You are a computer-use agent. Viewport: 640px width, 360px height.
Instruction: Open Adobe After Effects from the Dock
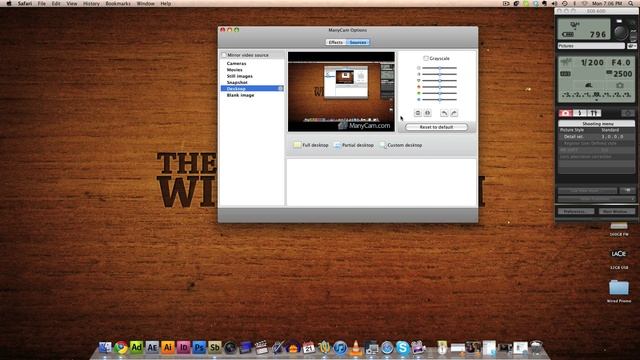click(152, 347)
